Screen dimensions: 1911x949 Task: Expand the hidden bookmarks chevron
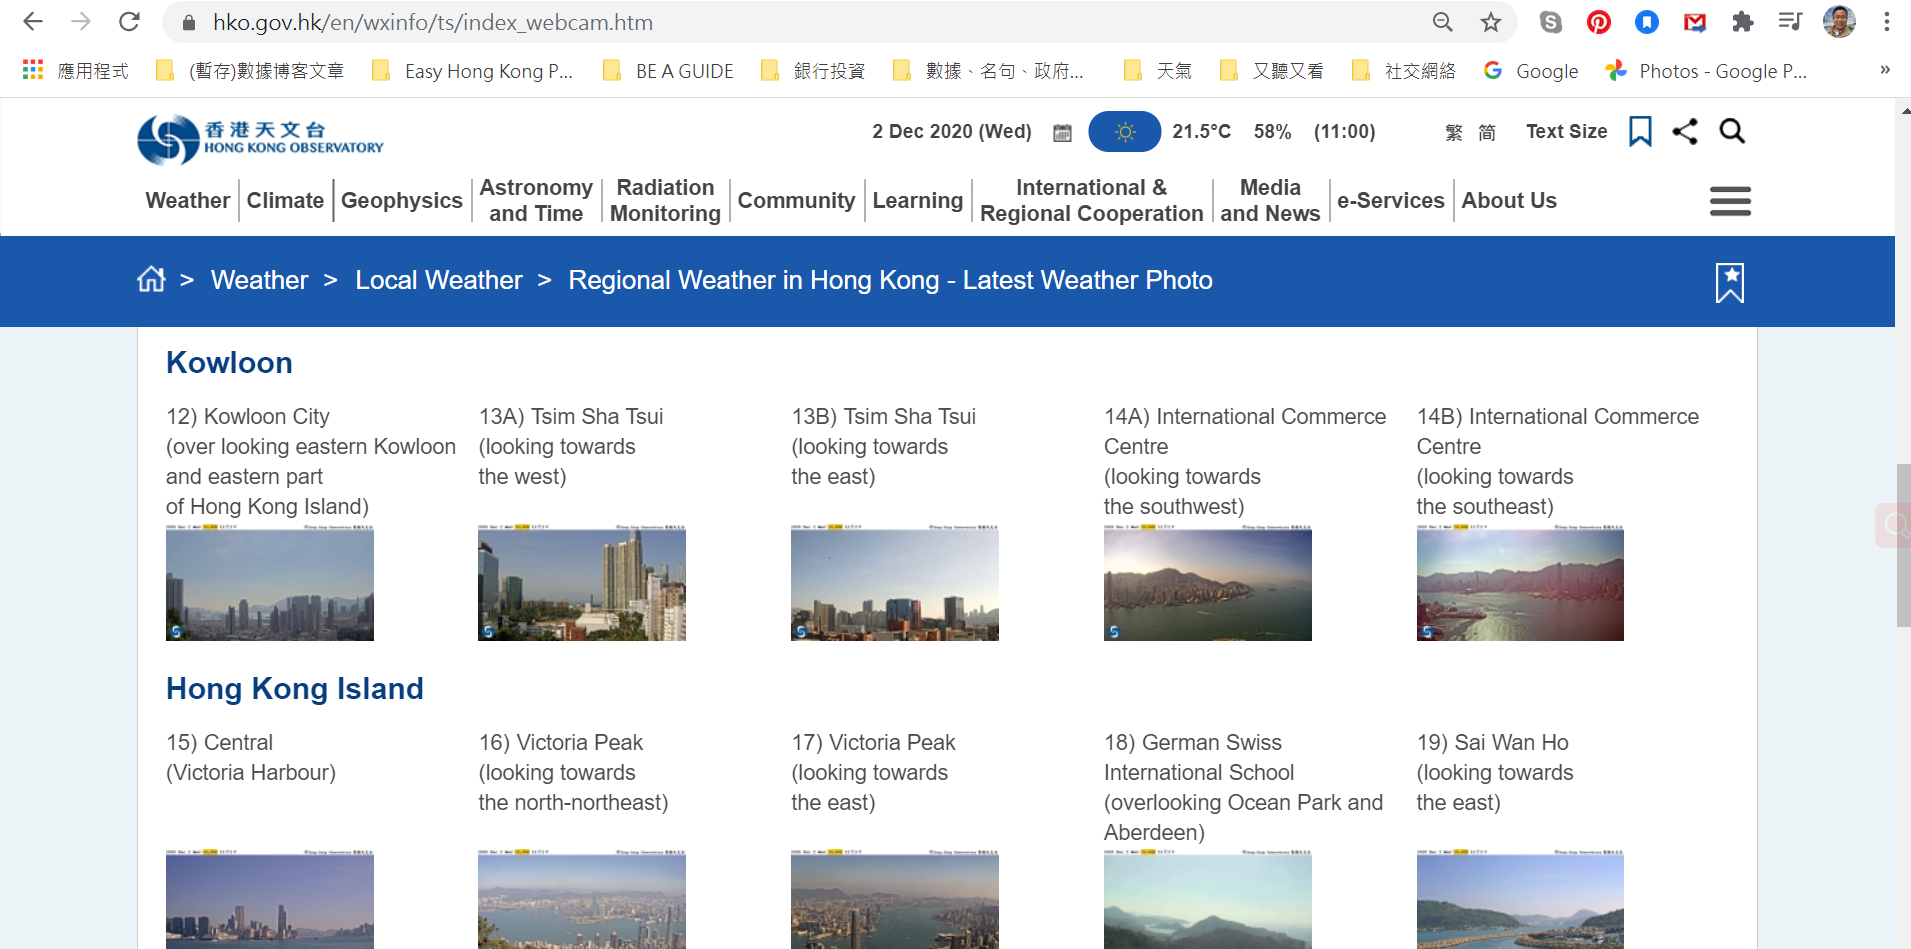click(x=1885, y=70)
